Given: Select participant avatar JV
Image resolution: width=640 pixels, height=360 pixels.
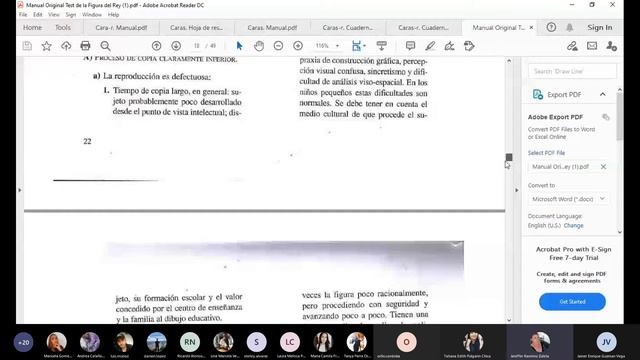Looking at the screenshot, I should [606, 342].
